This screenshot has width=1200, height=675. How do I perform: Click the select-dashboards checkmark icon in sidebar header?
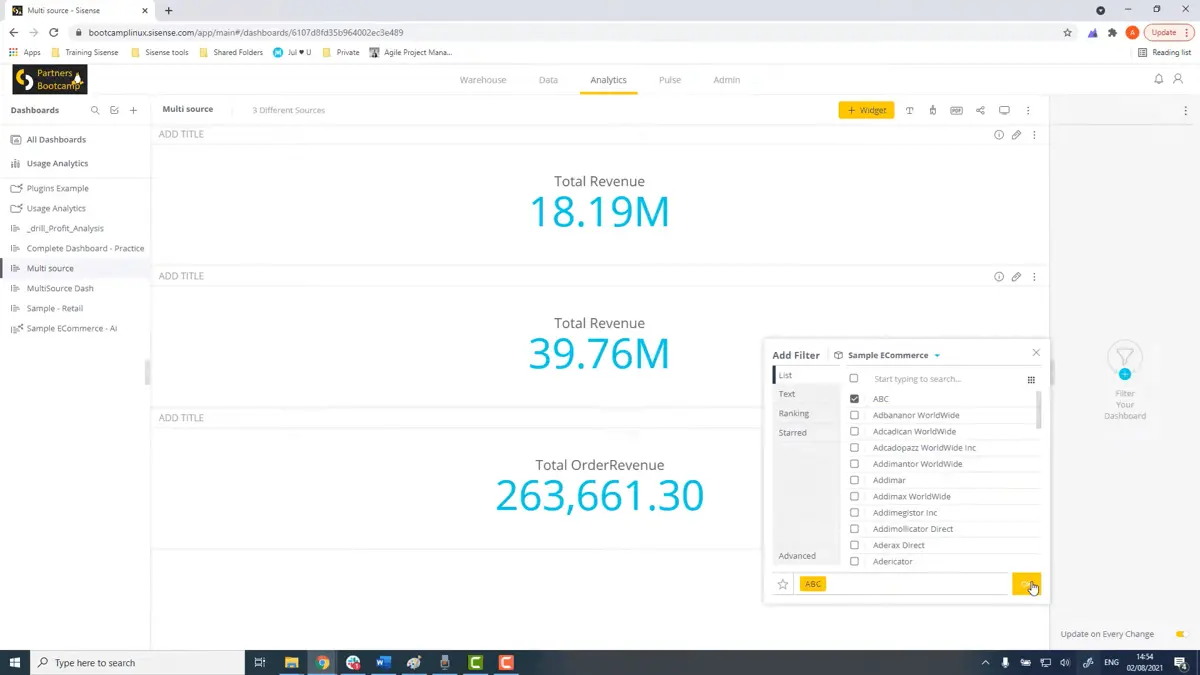[114, 110]
